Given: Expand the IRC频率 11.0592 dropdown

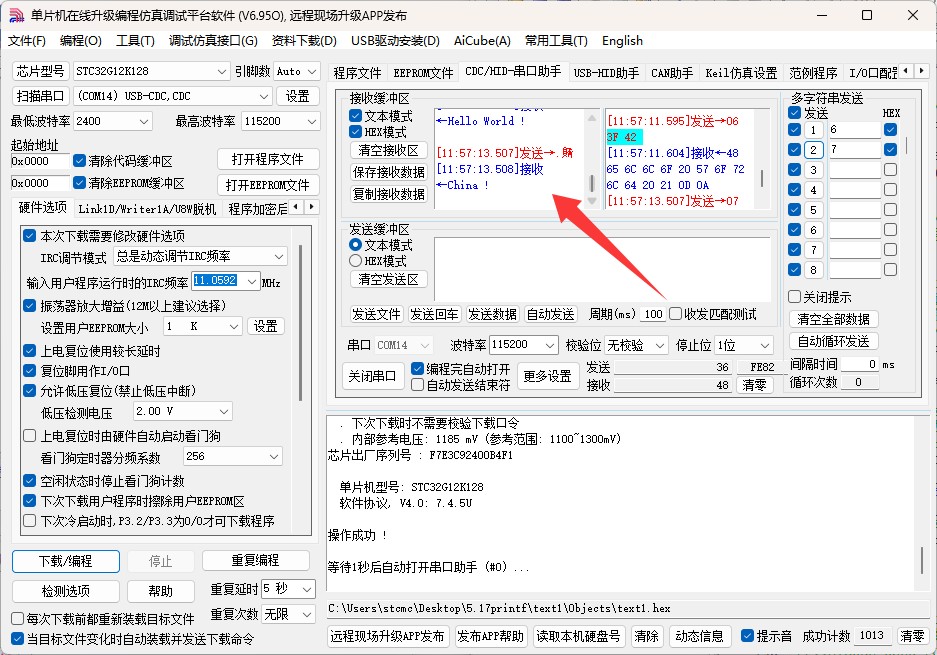Looking at the screenshot, I should click(x=252, y=281).
